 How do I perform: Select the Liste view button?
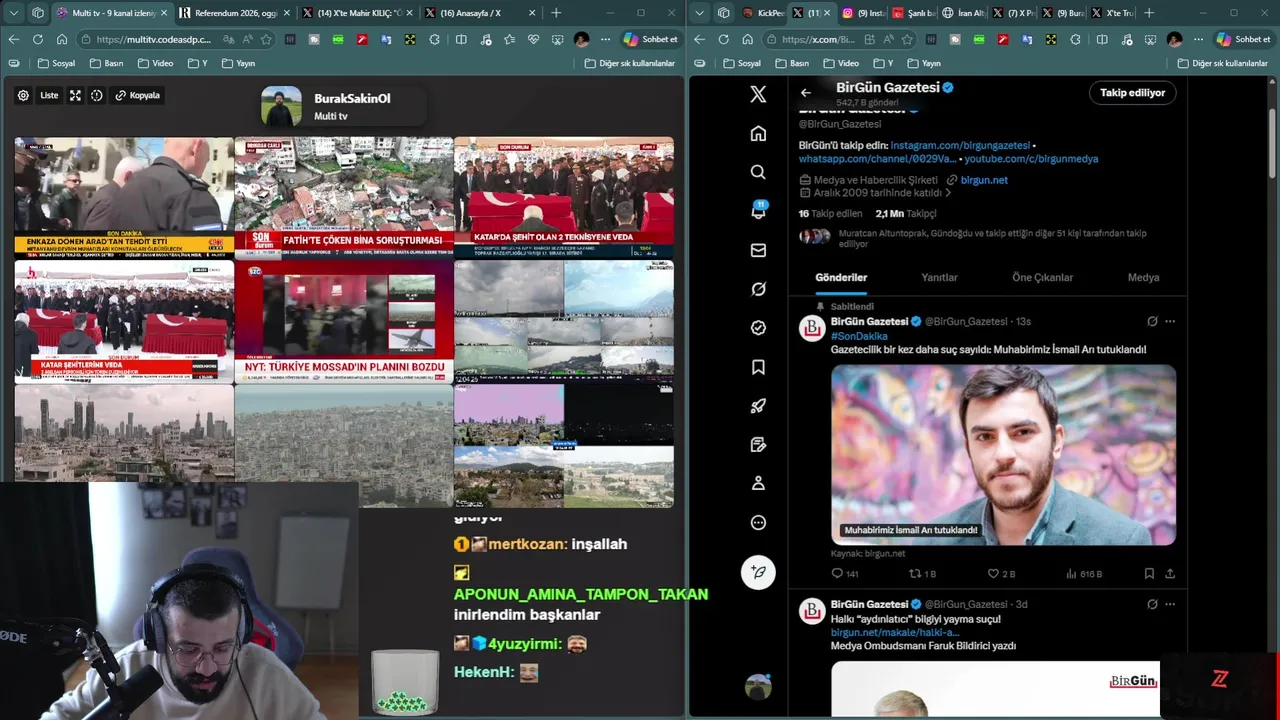[x=49, y=95]
